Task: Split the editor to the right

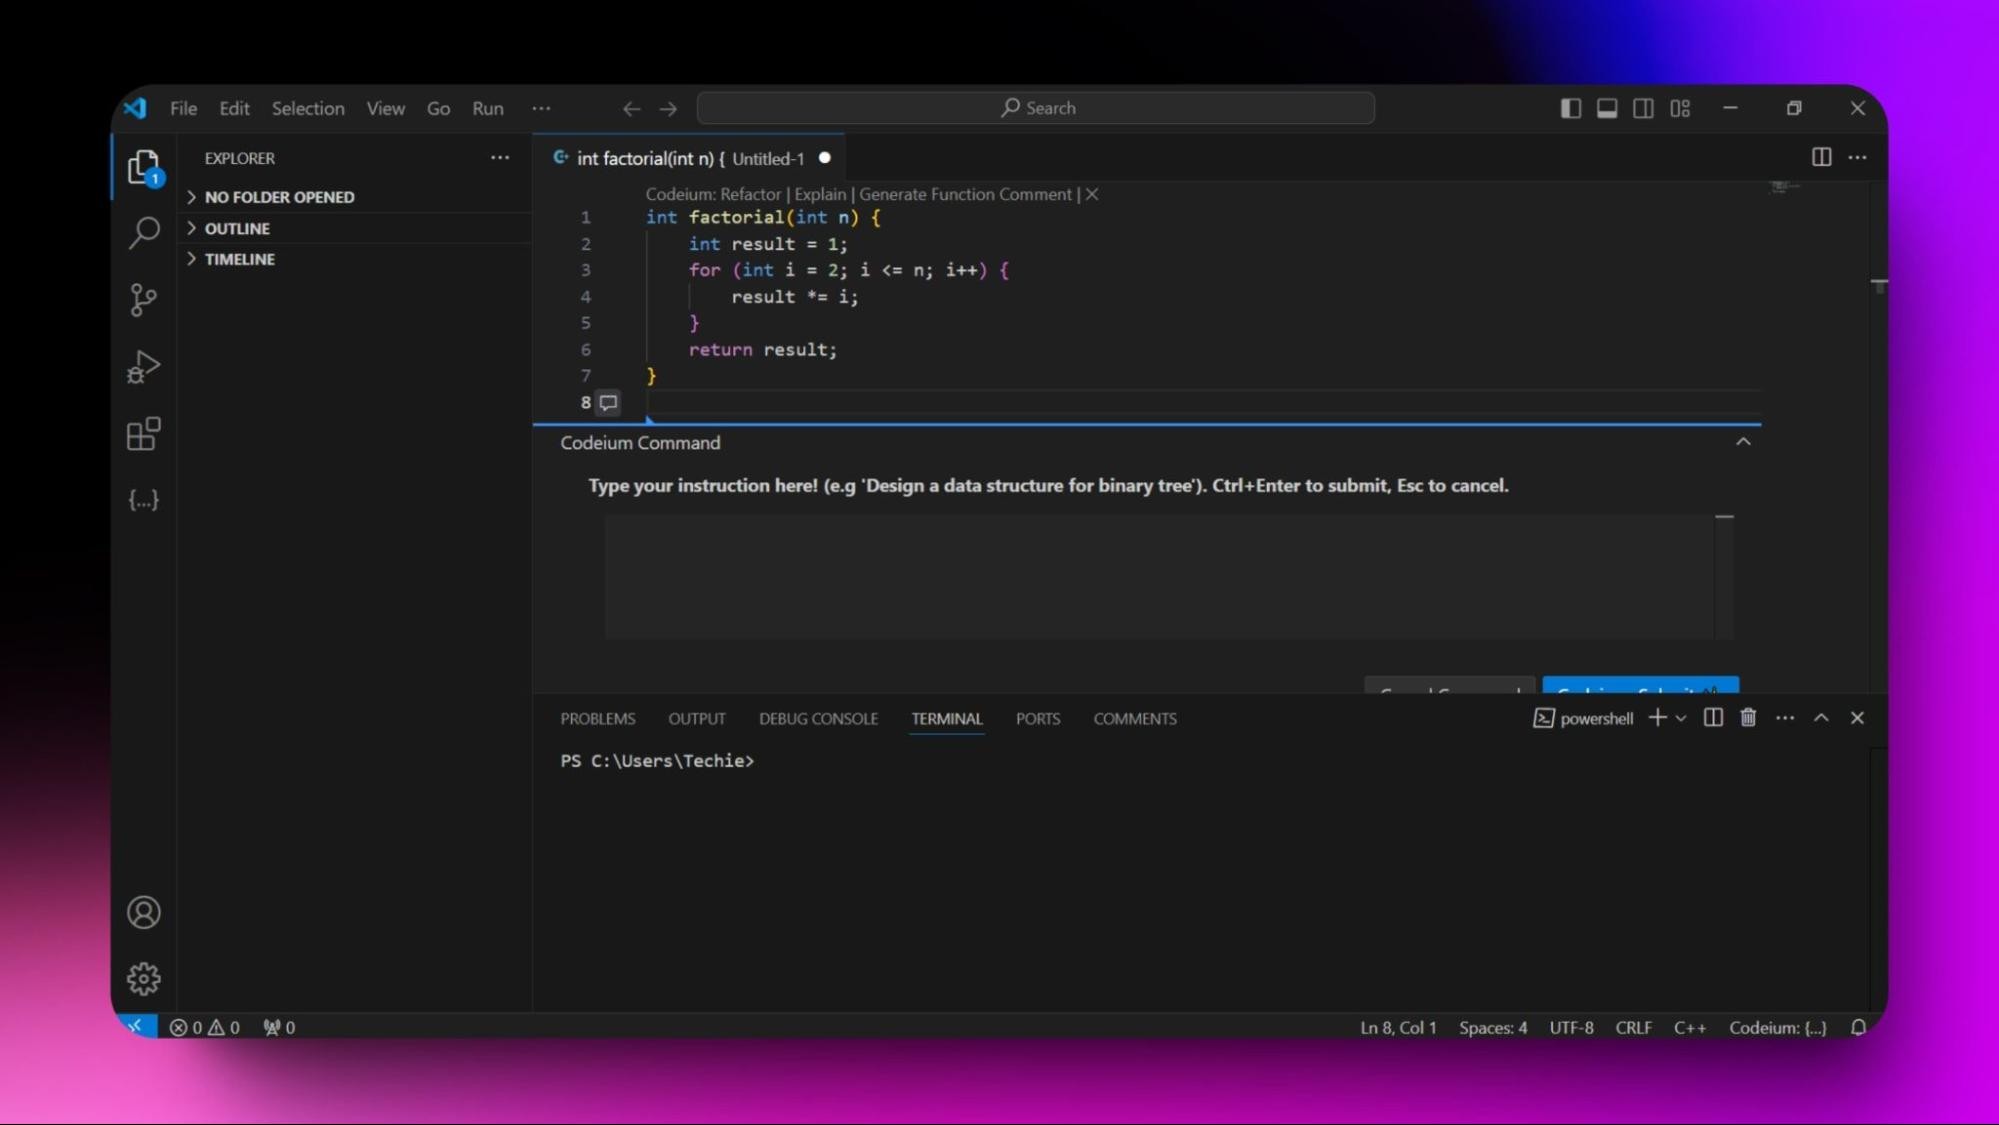Action: coord(1821,157)
